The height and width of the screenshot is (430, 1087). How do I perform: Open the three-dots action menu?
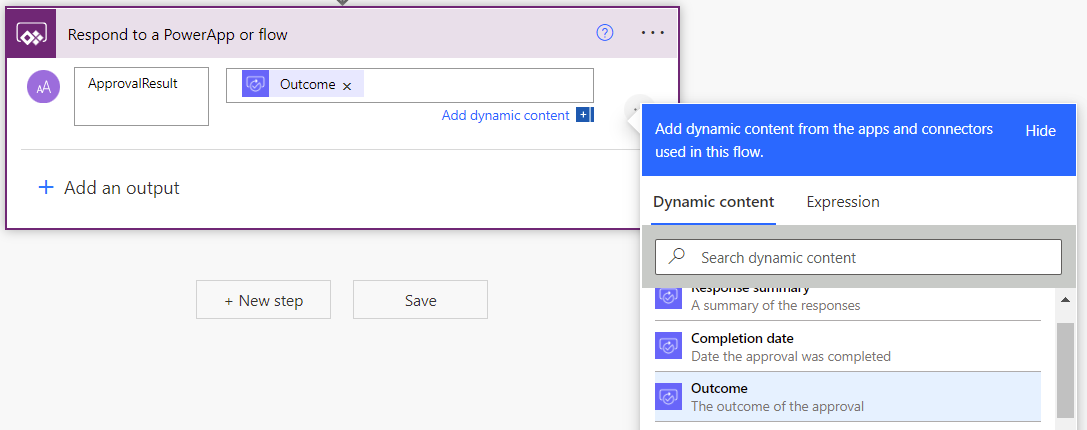(x=652, y=33)
